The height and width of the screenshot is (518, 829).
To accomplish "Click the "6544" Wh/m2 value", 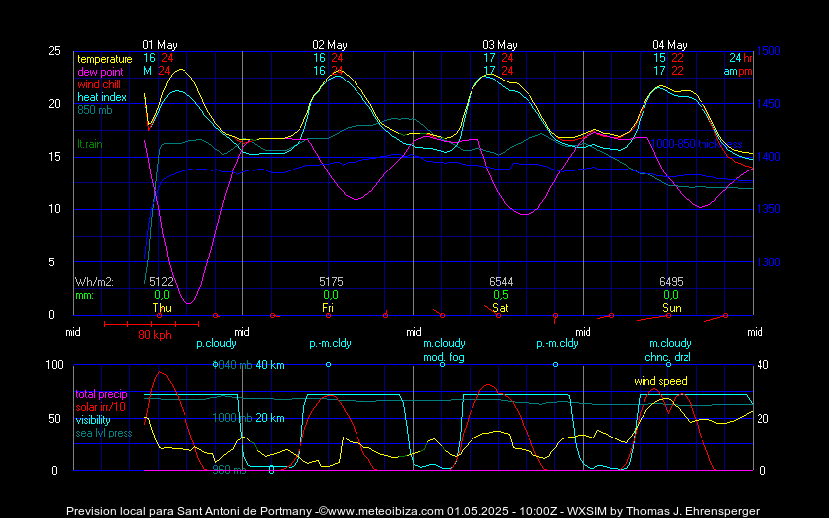I will coord(501,282).
